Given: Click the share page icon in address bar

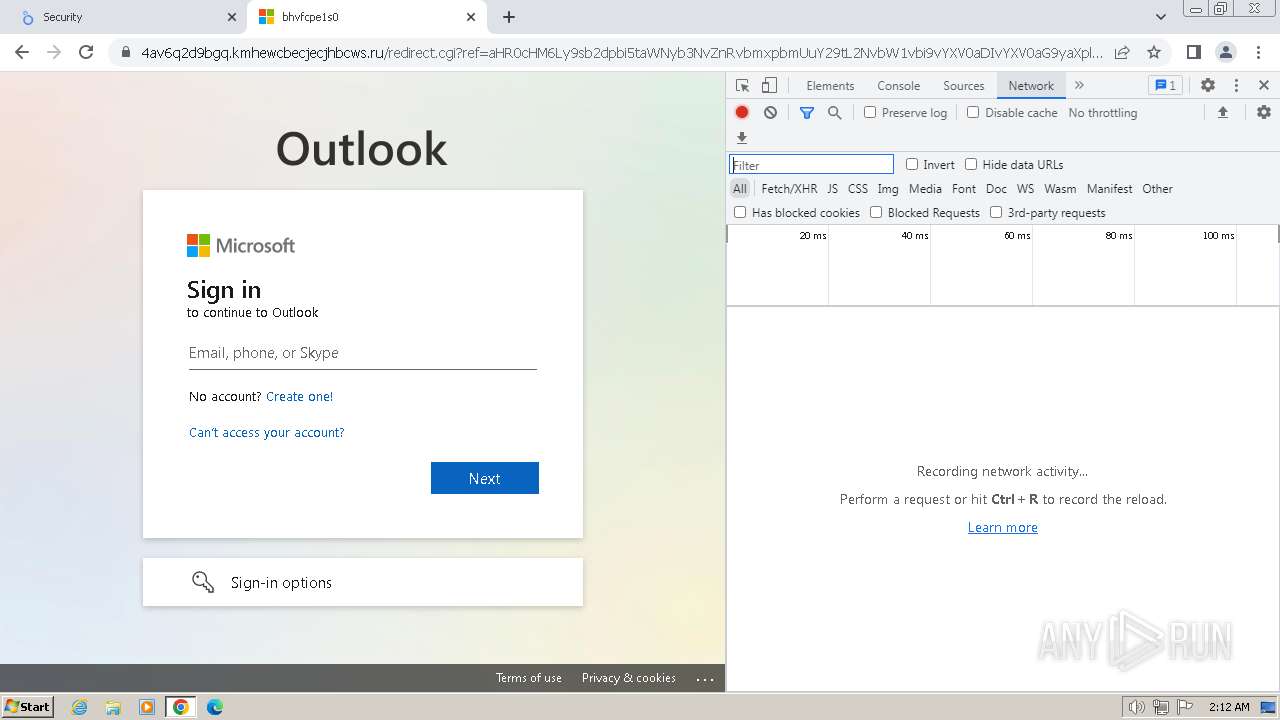Looking at the screenshot, I should point(1122,52).
